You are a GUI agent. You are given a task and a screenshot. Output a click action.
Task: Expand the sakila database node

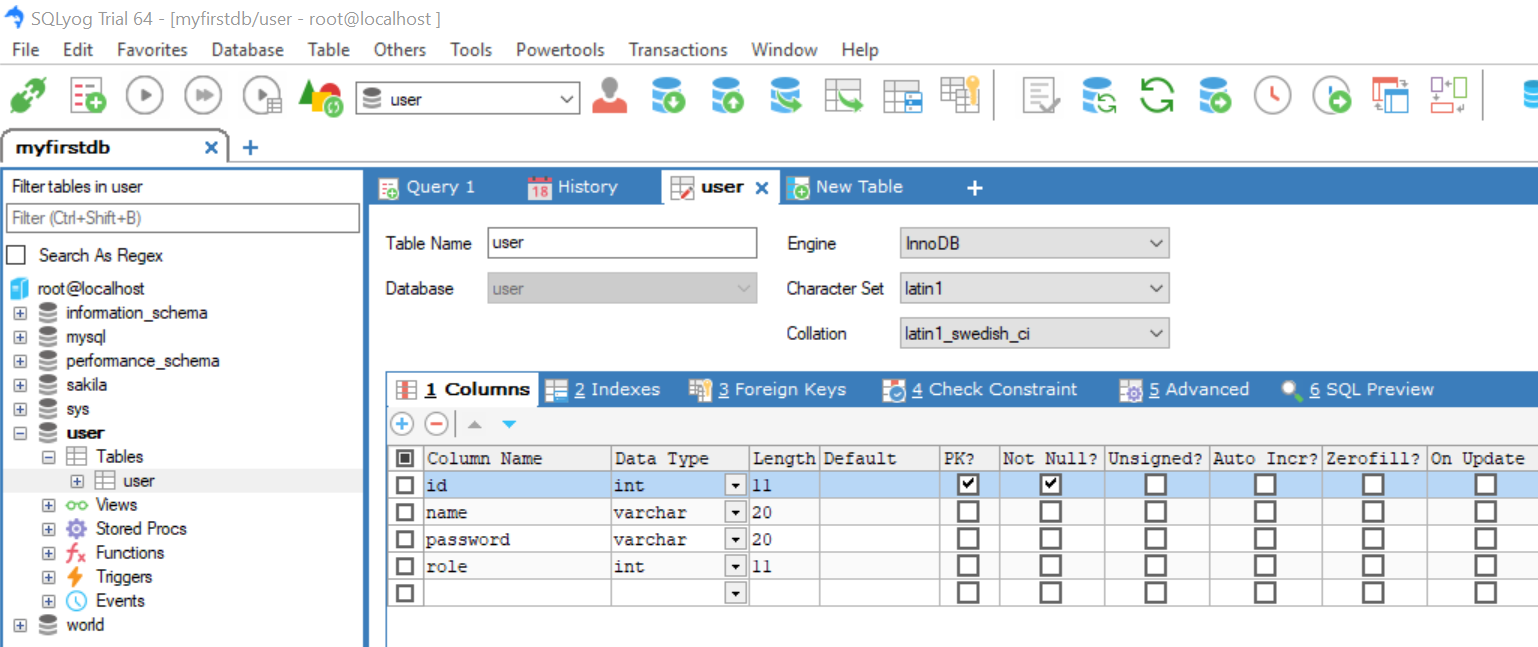[x=20, y=385]
